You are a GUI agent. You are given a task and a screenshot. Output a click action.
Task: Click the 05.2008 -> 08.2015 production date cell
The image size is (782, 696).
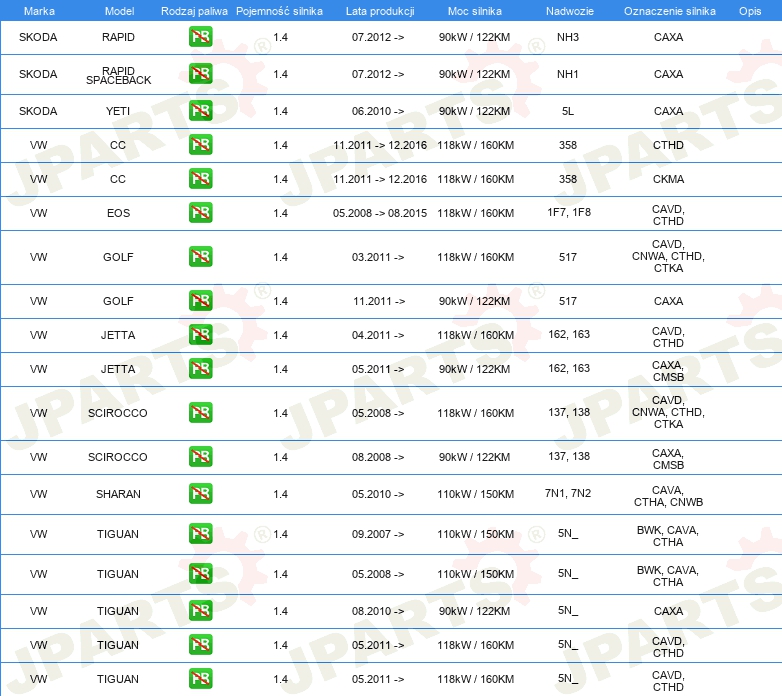(379, 213)
